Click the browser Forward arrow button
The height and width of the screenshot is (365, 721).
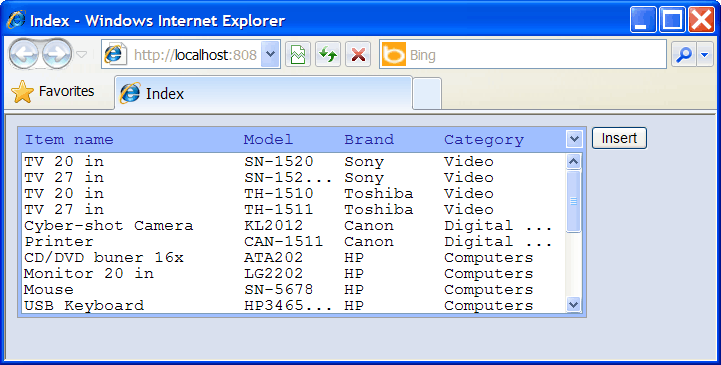tap(57, 55)
